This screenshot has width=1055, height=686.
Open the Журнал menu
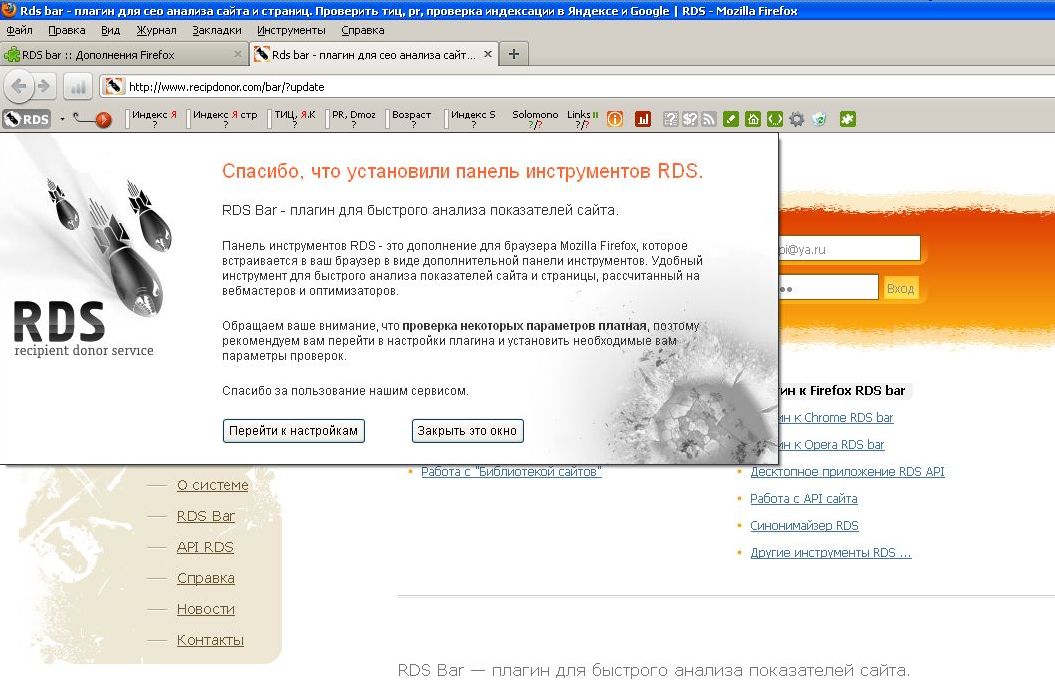point(156,30)
